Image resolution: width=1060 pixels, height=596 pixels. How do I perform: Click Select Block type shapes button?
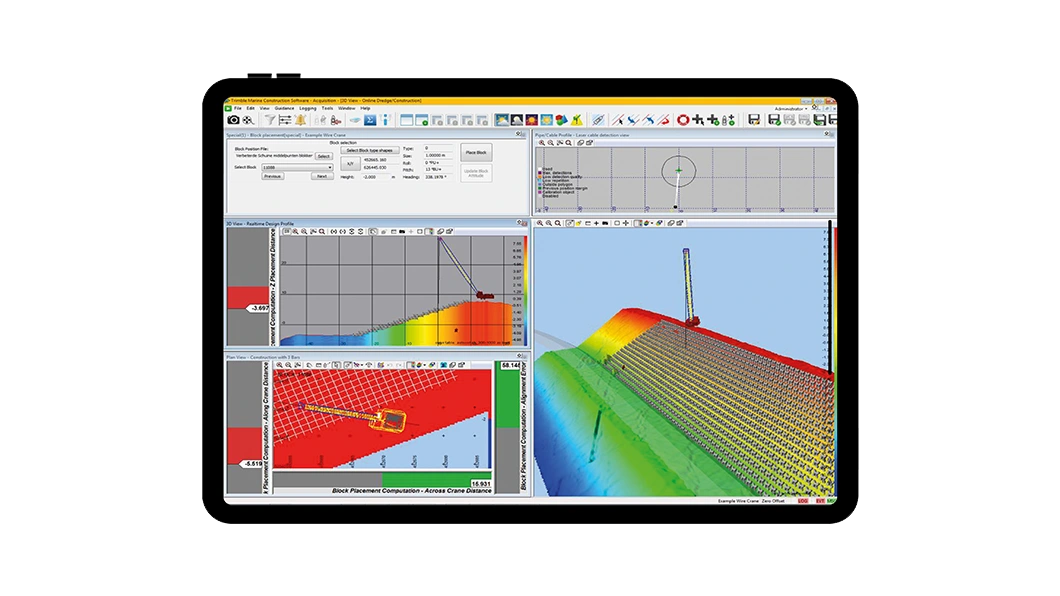pos(370,150)
